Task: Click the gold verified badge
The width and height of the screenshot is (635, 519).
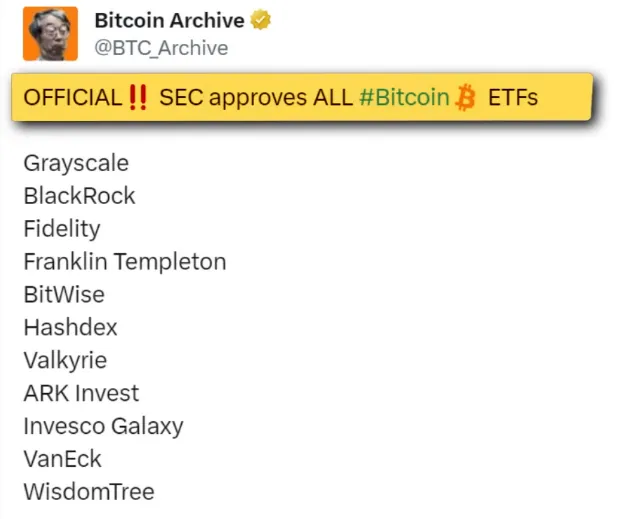Action: (x=262, y=21)
